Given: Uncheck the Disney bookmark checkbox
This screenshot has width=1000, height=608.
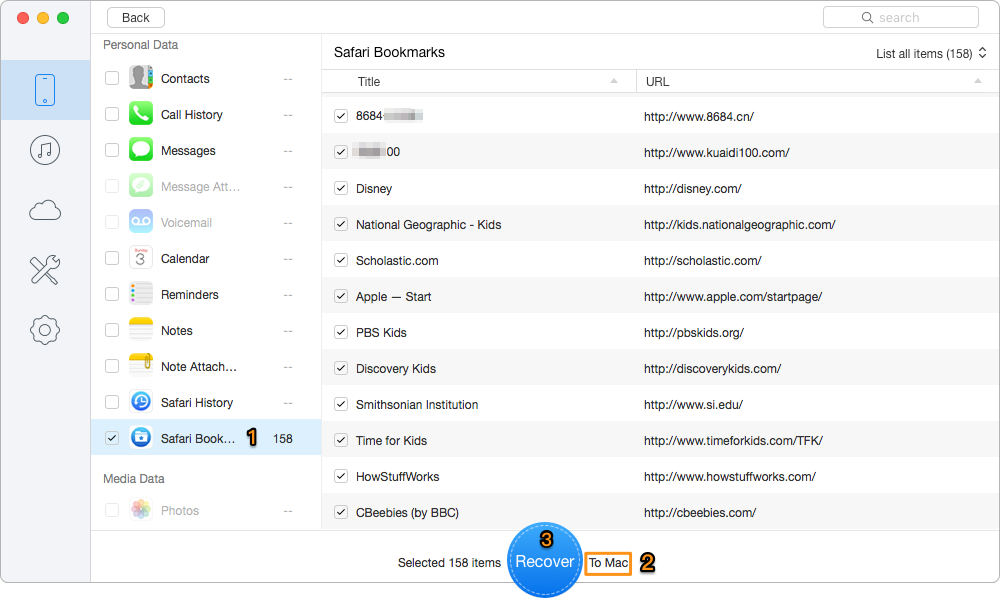Looking at the screenshot, I should tap(341, 188).
